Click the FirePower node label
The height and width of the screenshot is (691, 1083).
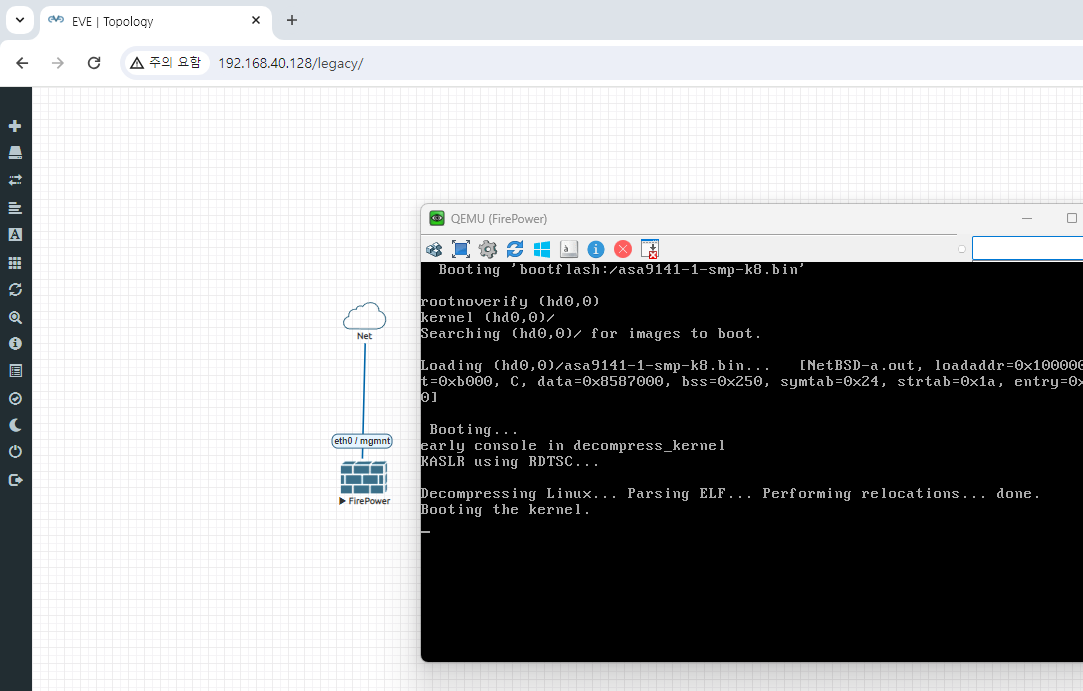point(369,501)
